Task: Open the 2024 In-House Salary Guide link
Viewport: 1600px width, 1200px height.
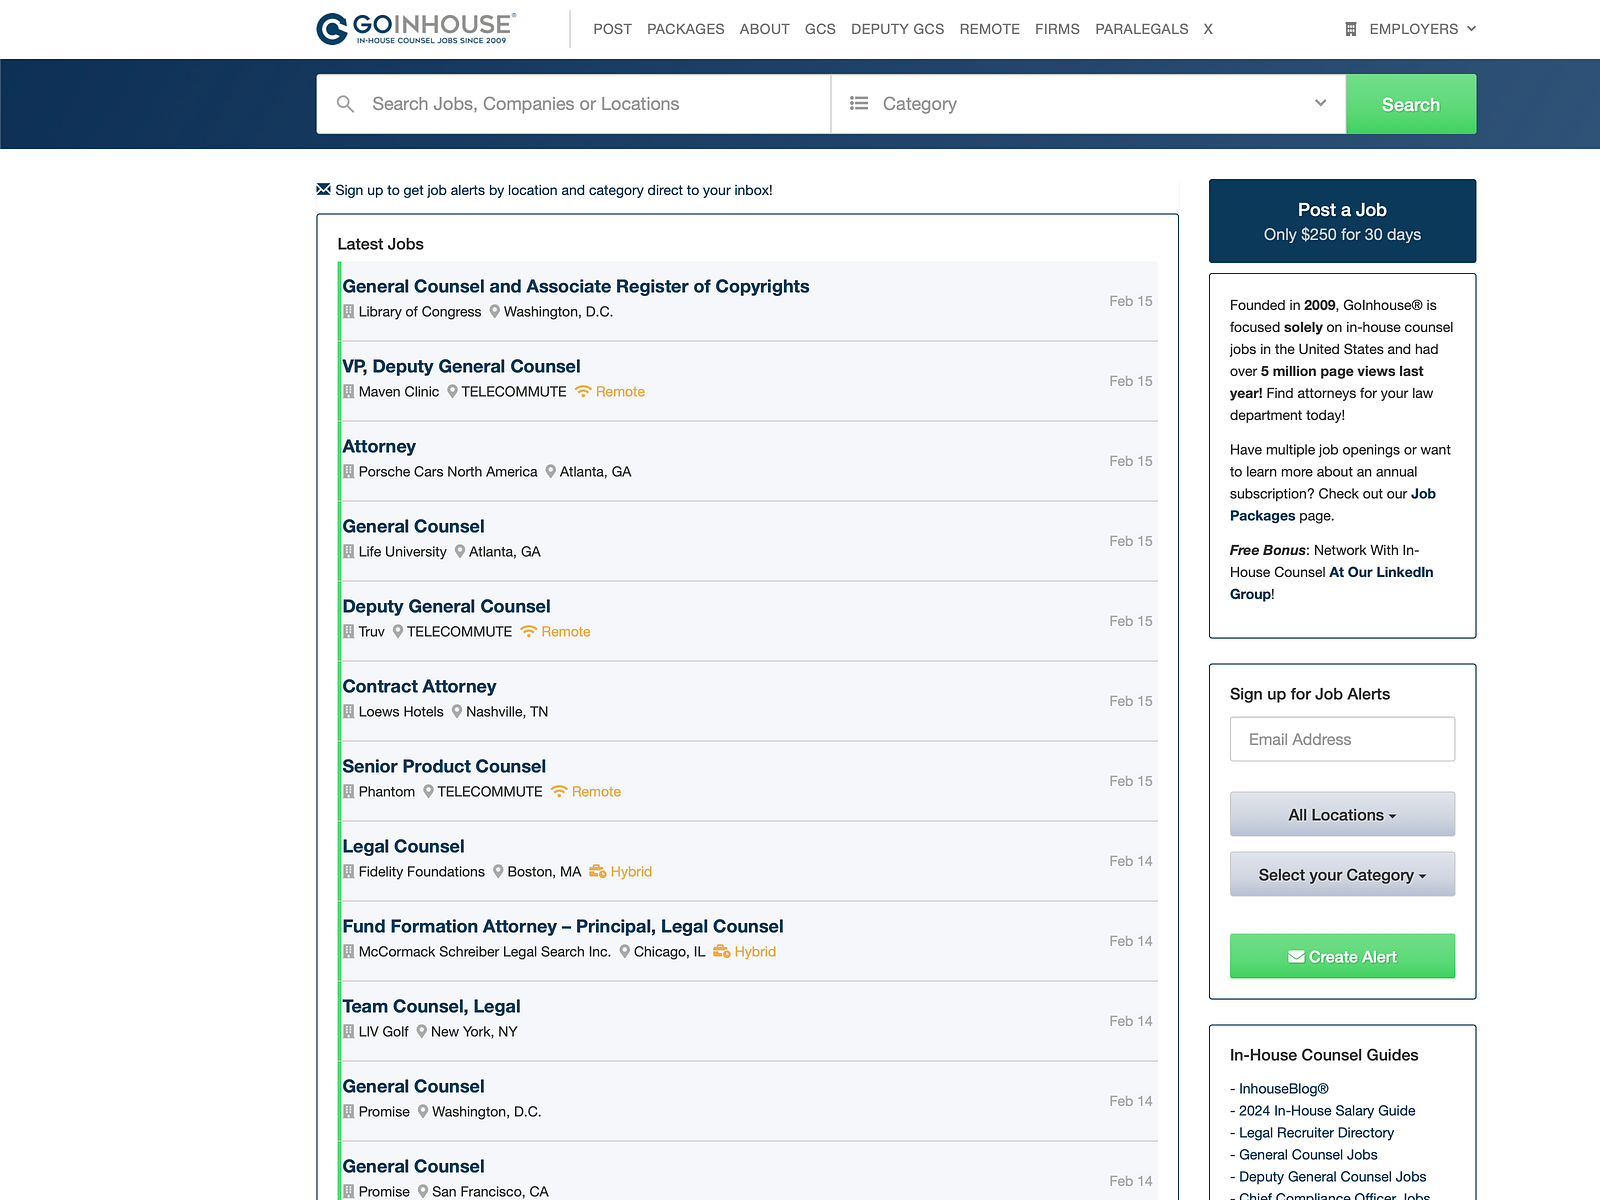Action: (1326, 1110)
